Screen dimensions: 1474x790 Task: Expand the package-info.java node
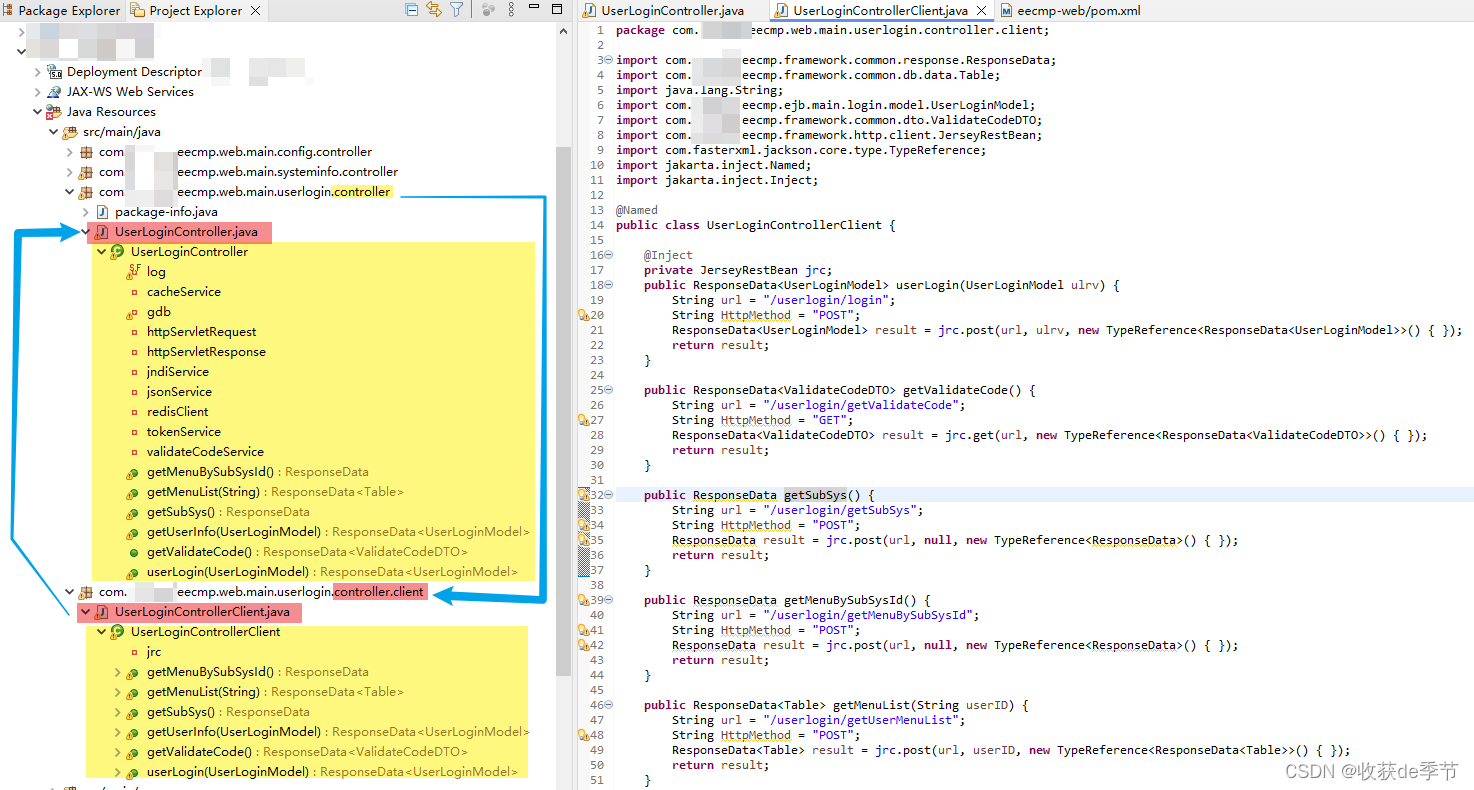pos(86,212)
